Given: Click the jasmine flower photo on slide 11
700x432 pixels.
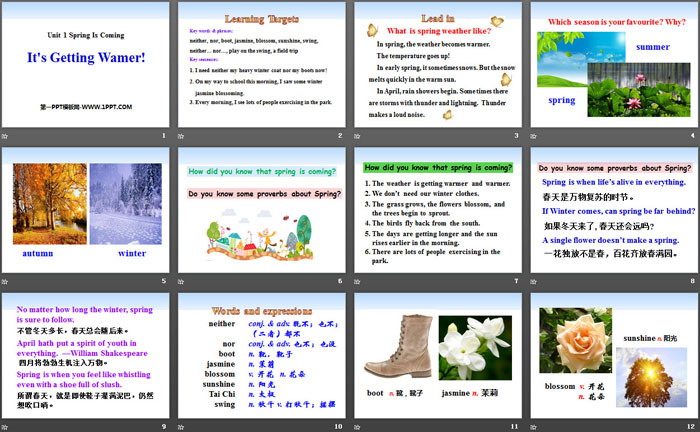Looking at the screenshot, I should [x=475, y=348].
